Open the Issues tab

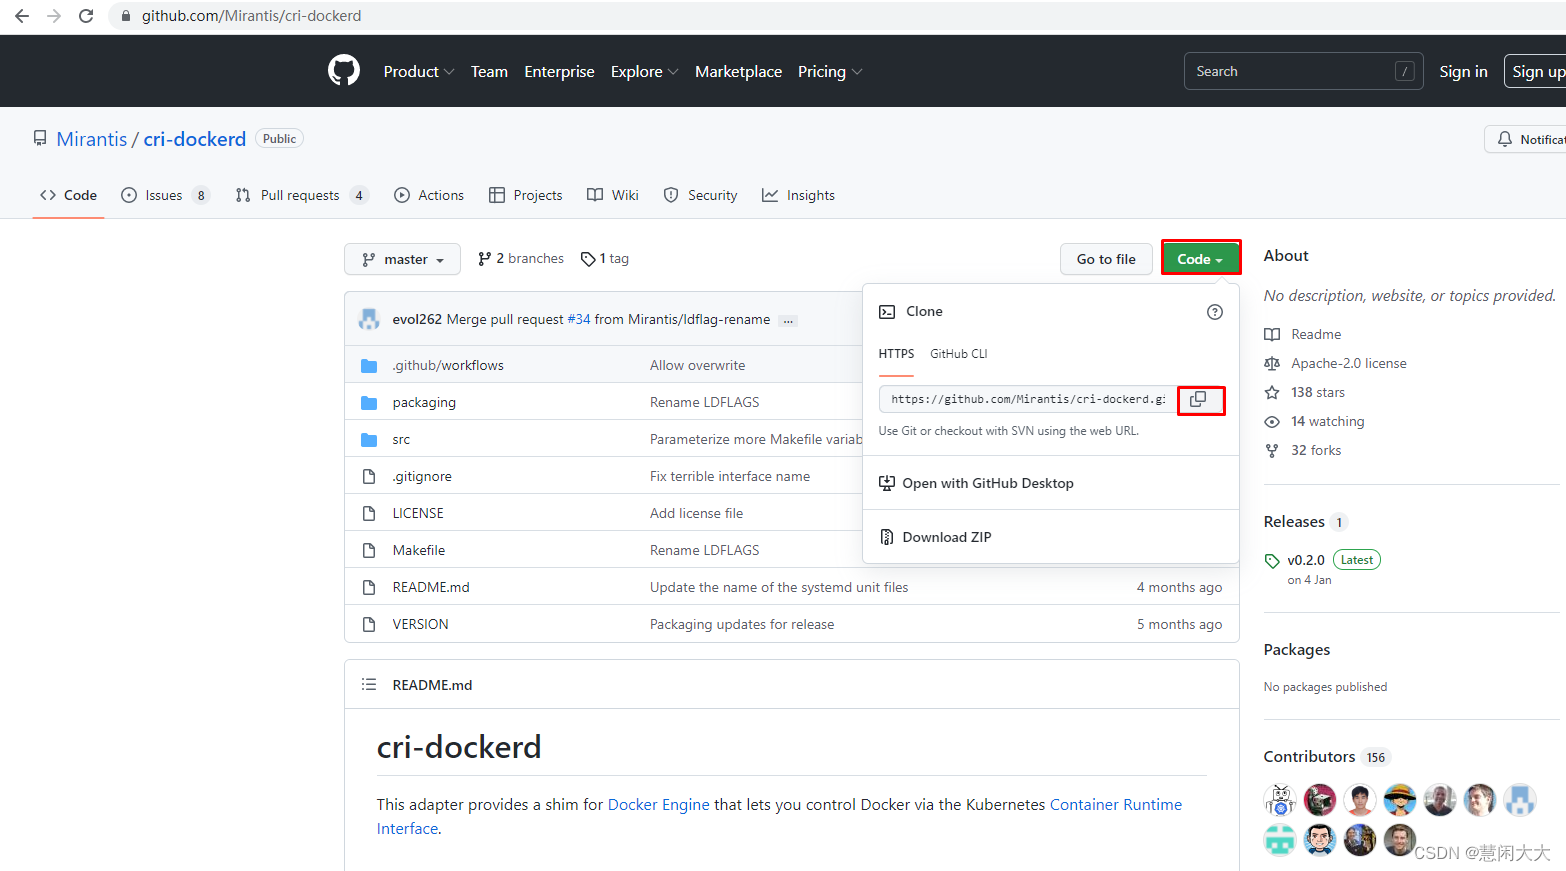pos(165,195)
